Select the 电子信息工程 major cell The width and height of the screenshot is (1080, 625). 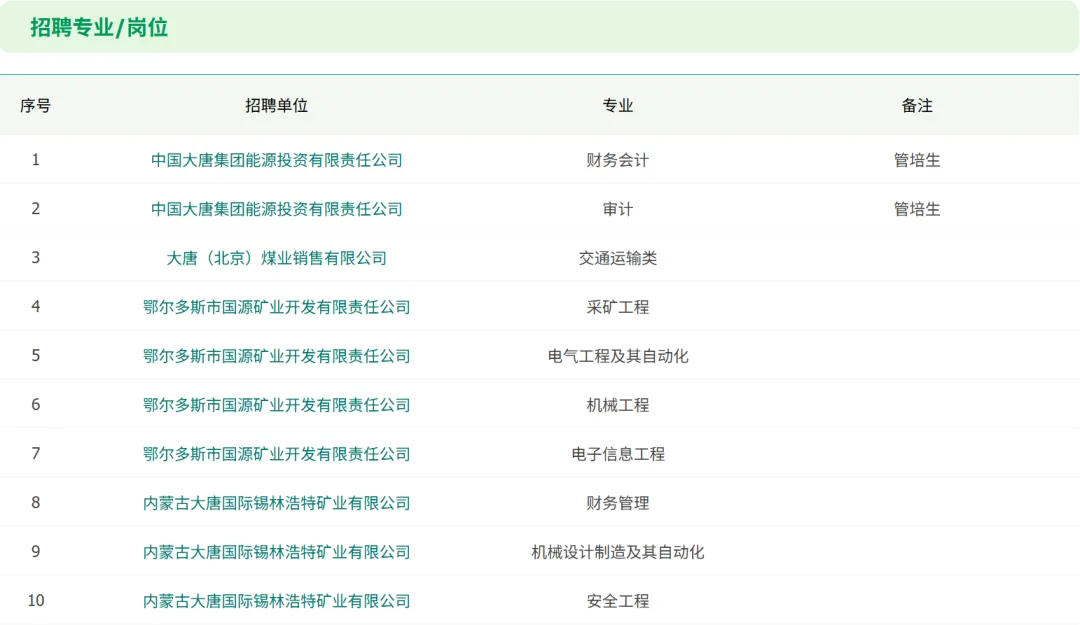point(618,453)
